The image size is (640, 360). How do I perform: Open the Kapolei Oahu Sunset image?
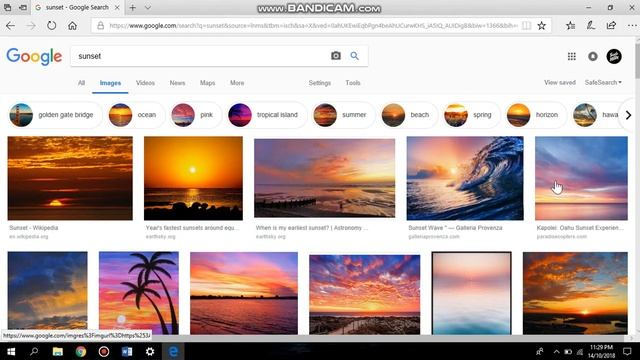click(581, 178)
